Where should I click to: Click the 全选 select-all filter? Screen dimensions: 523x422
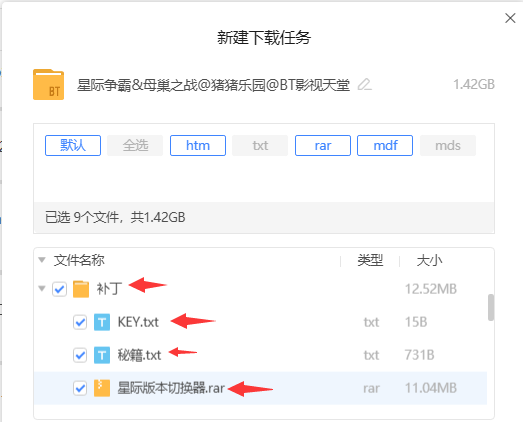[x=135, y=145]
